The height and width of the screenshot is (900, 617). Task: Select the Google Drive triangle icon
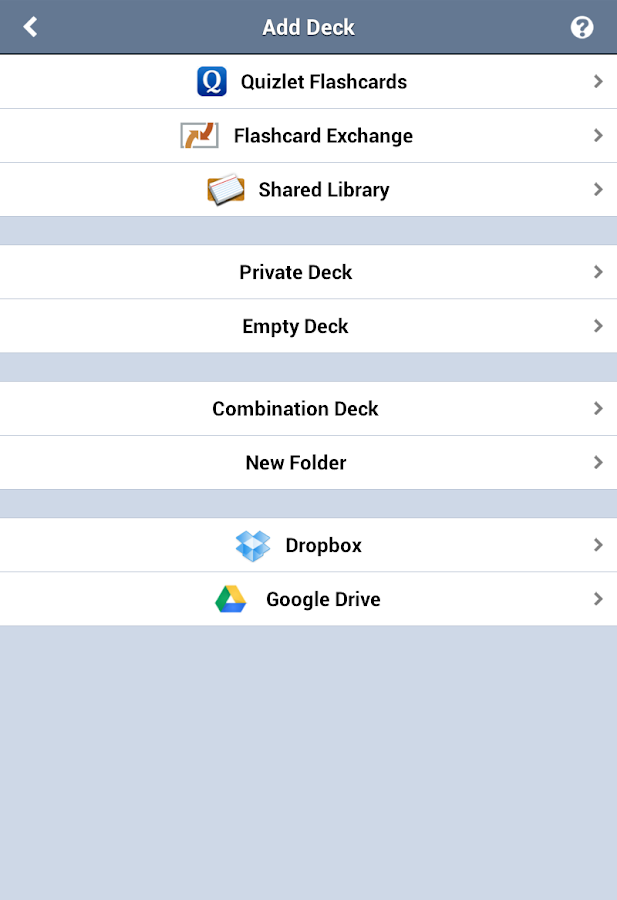[231, 599]
